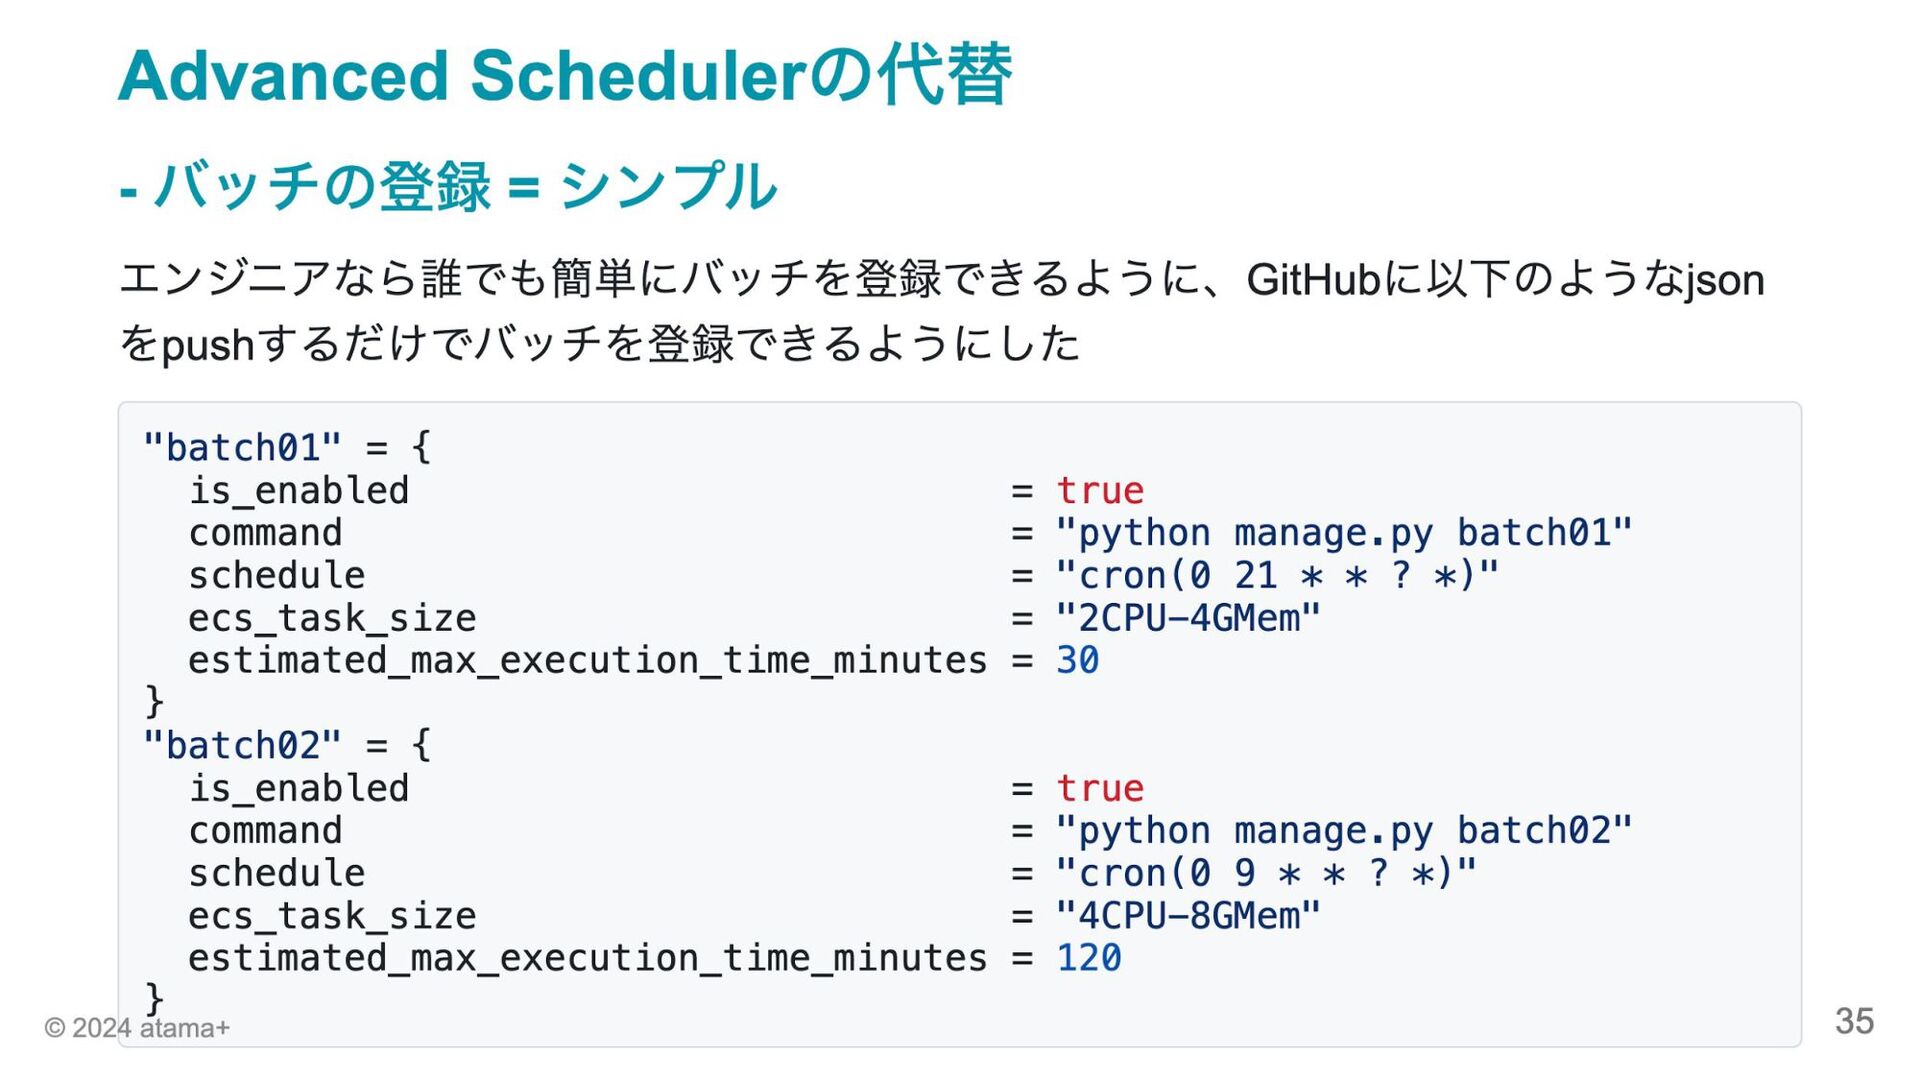Viewport: 1920px width, 1080px height.
Task: Click the slide title Advanced Schedulerの代替
Action: (565, 75)
